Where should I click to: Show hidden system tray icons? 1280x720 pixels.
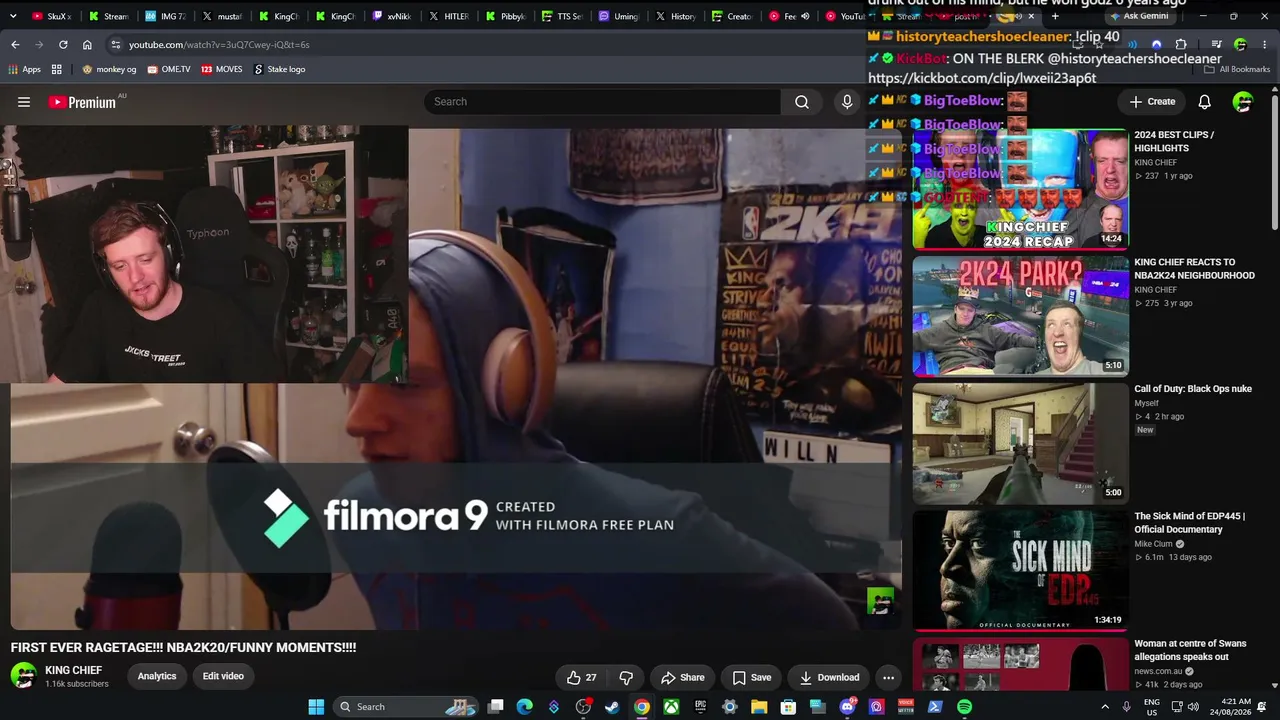tap(1105, 707)
